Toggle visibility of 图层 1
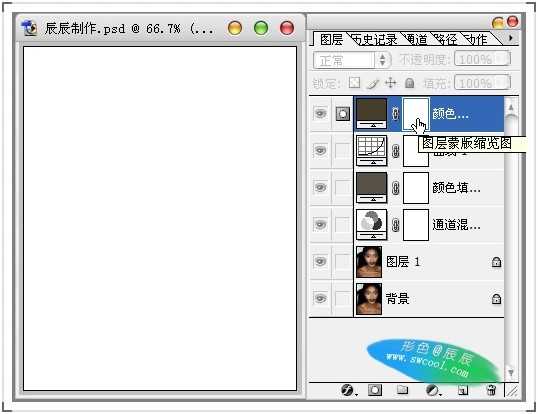The width and height of the screenshot is (538, 414). pyautogui.click(x=320, y=261)
